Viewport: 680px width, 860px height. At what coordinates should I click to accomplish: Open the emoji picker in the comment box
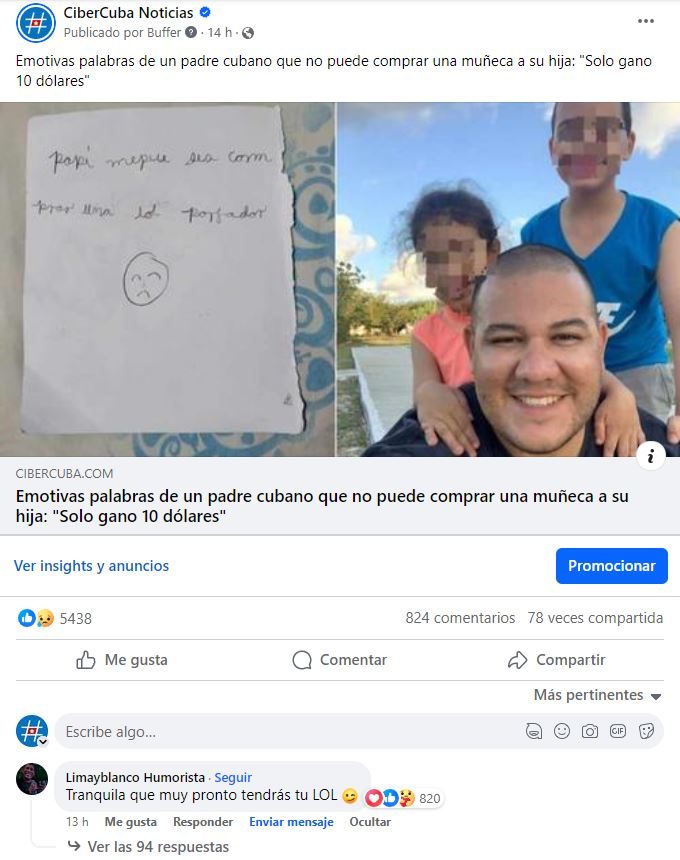point(562,731)
